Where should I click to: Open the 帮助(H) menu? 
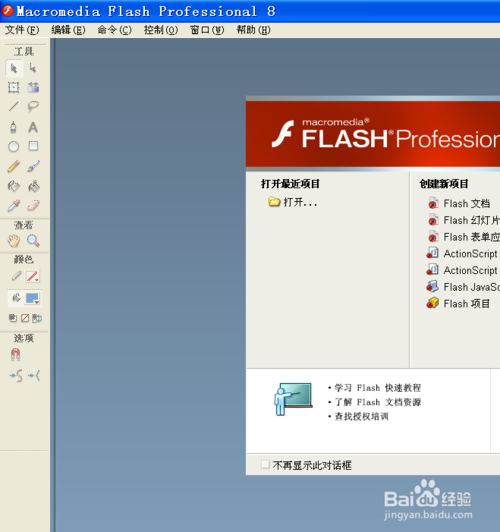pos(253,30)
